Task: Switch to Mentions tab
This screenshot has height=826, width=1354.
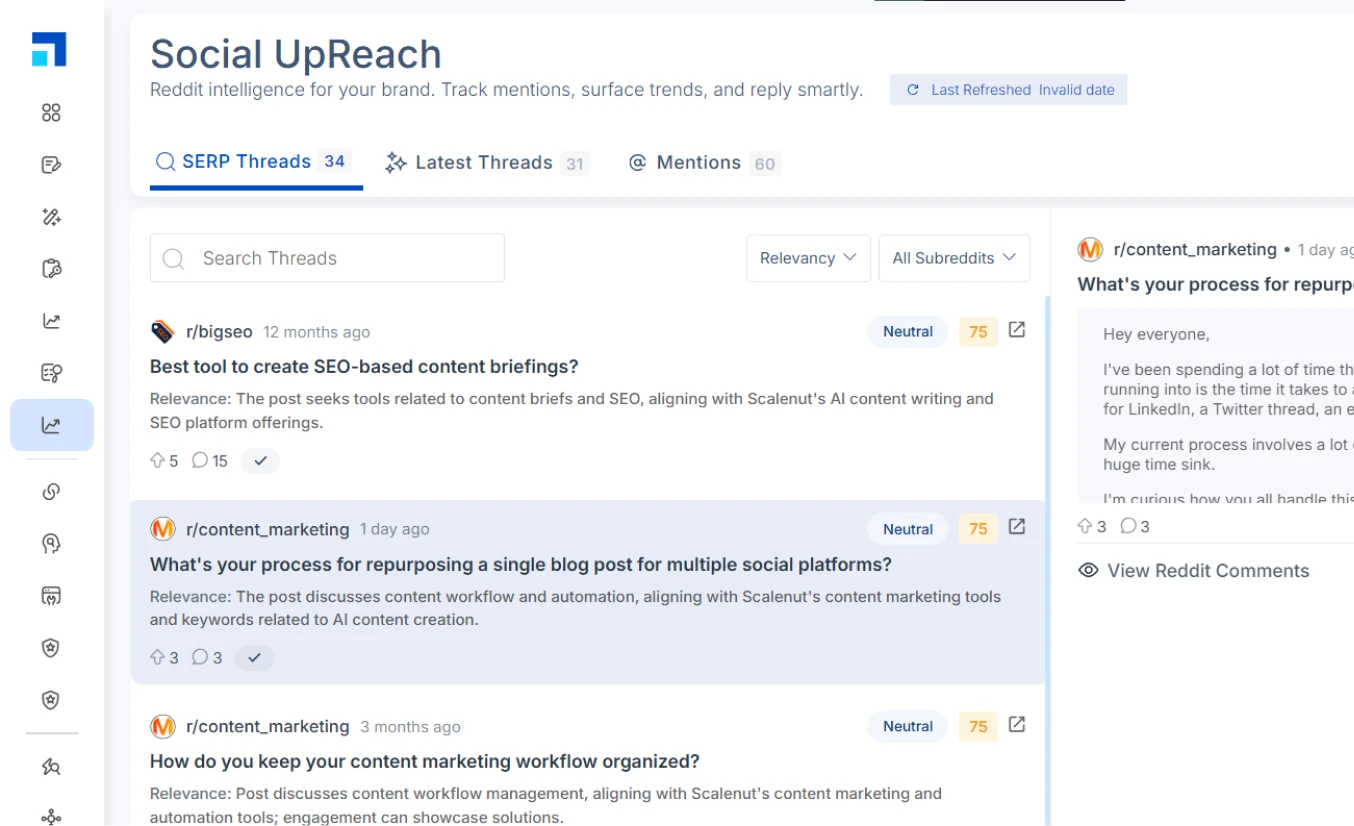Action: 703,163
